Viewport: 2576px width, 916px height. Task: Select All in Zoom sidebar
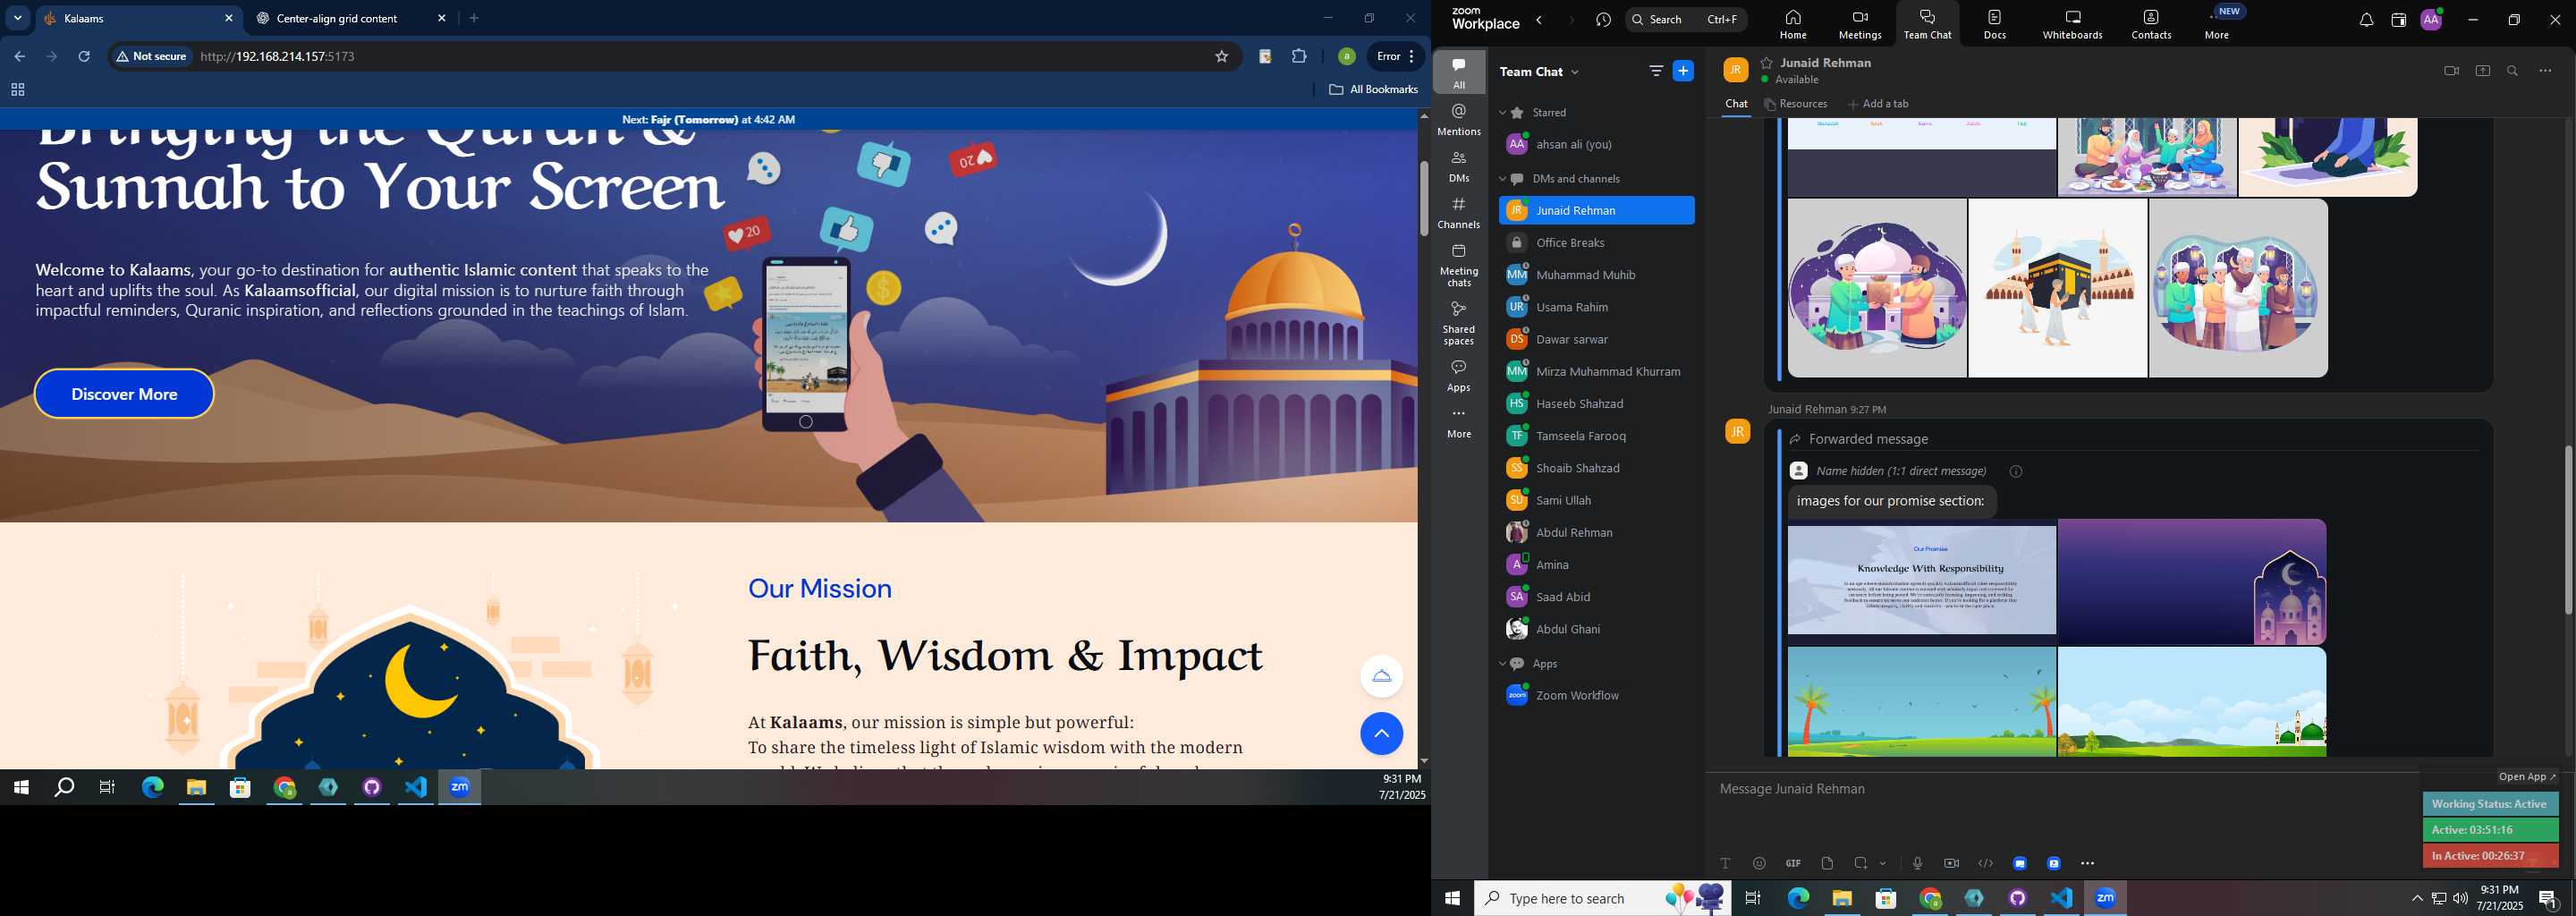pyautogui.click(x=1459, y=72)
